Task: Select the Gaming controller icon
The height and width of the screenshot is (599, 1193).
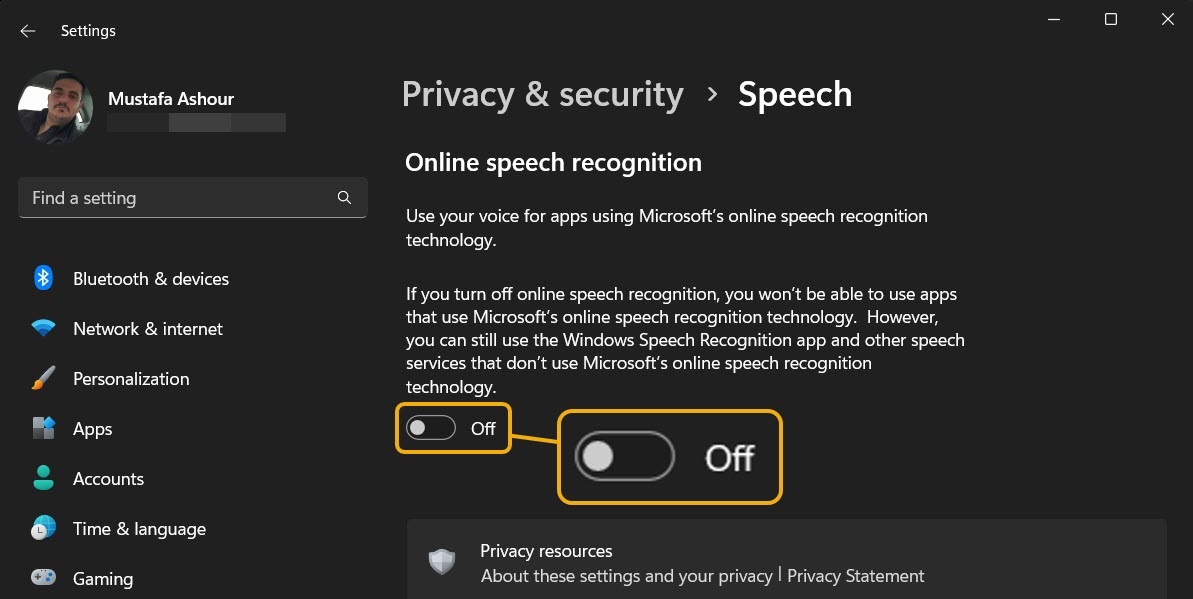Action: (x=42, y=578)
